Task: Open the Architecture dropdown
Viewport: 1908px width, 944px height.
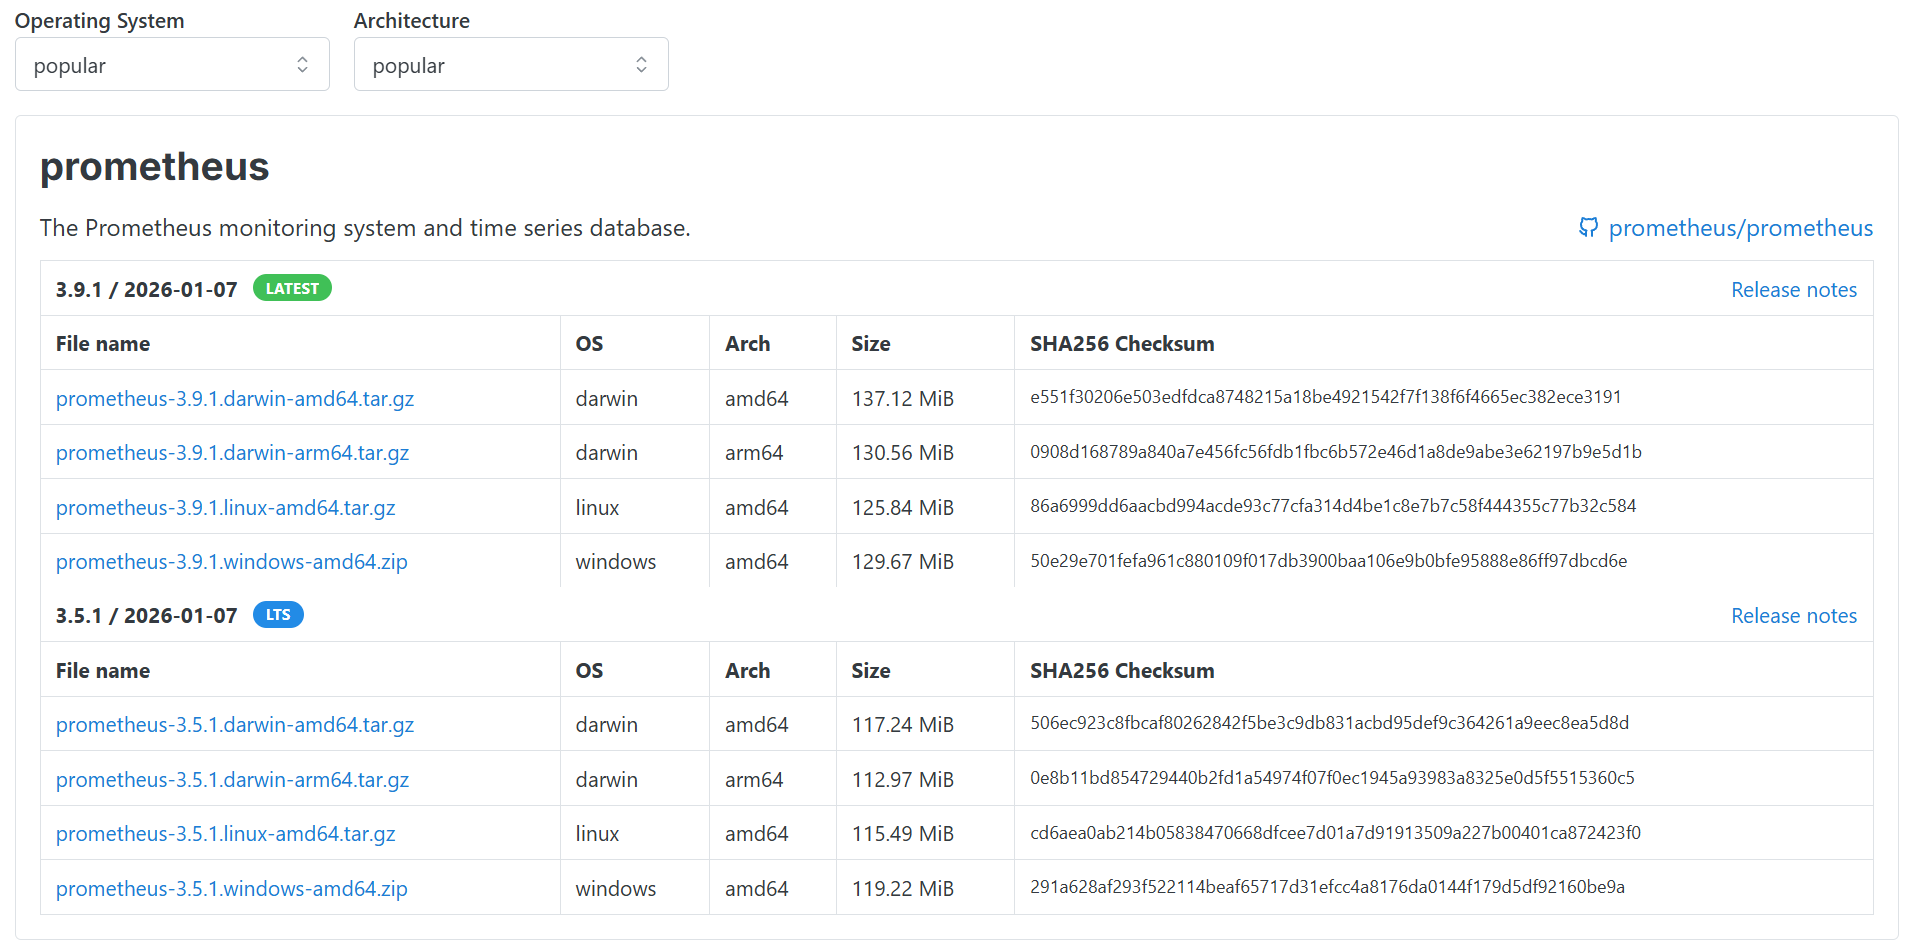Action: [511, 65]
